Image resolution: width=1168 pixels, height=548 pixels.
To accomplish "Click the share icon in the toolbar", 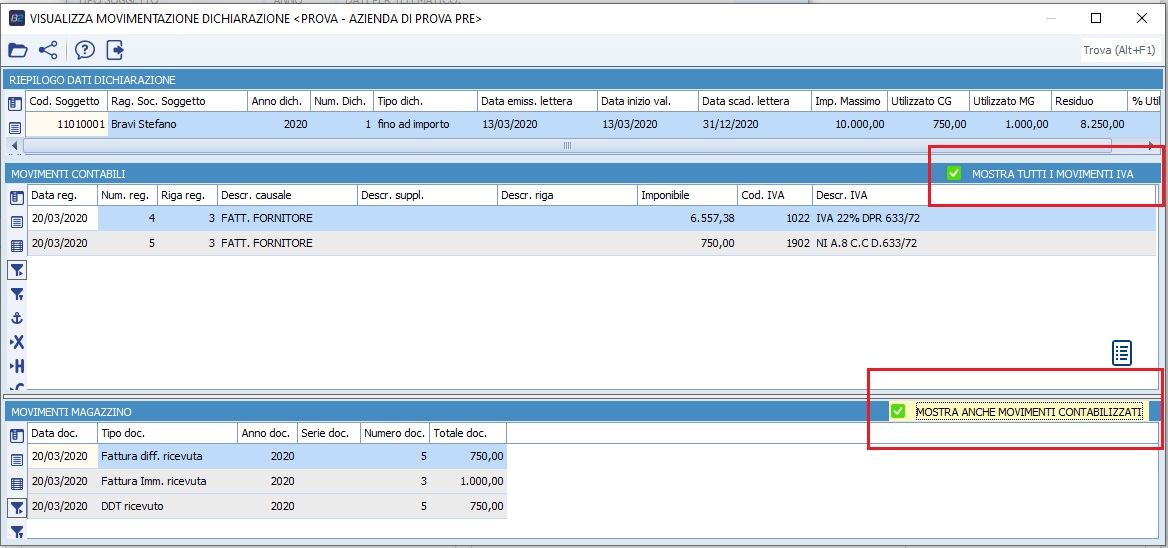I will (x=48, y=51).
